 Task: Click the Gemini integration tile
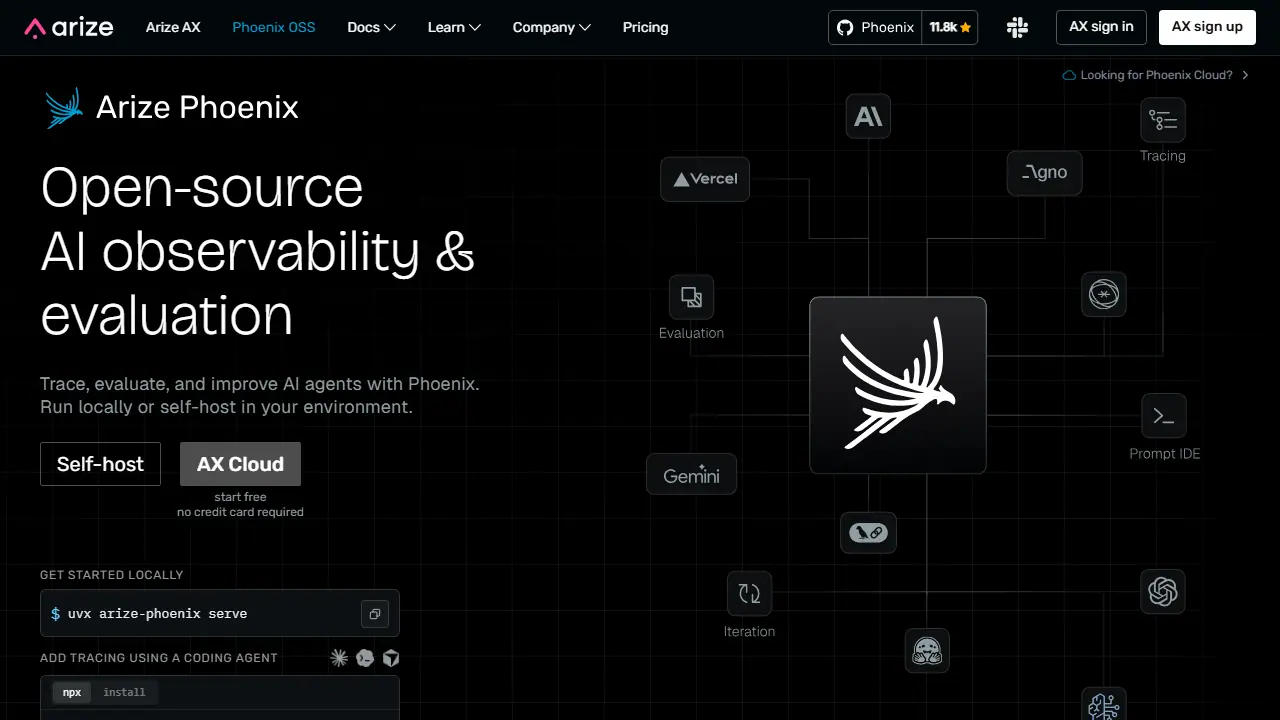point(691,475)
